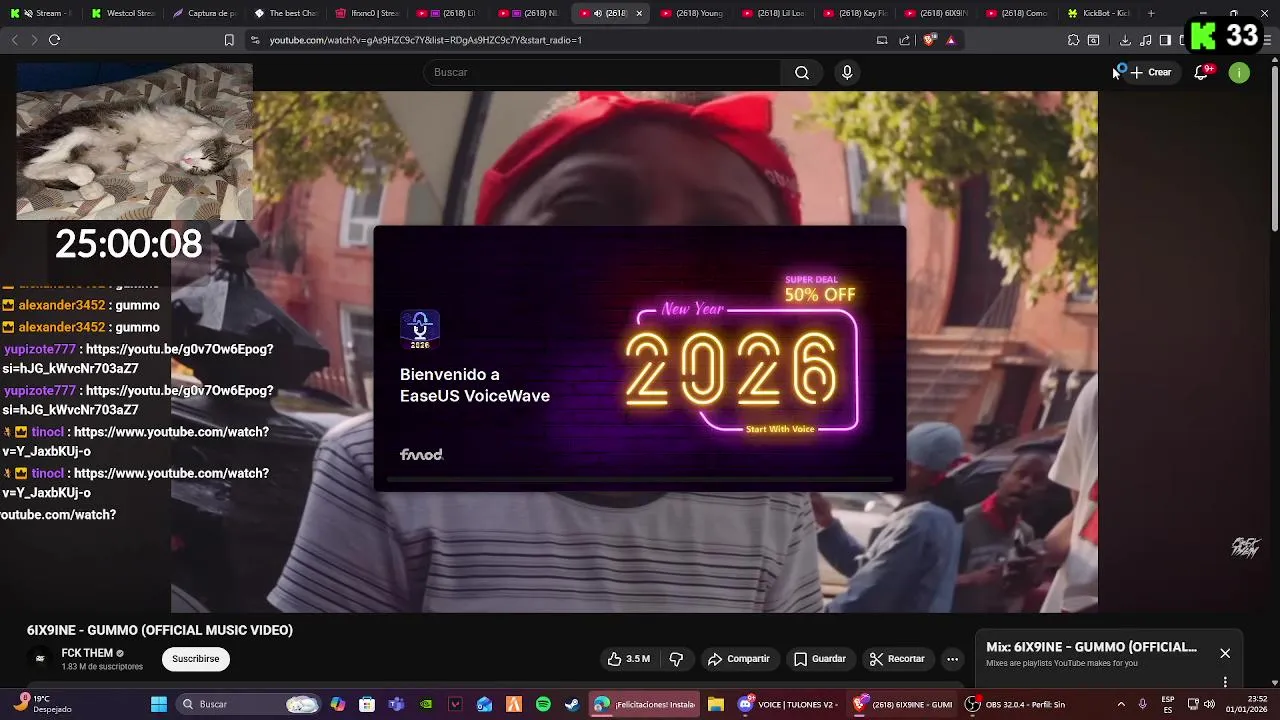
Task: Click the Crear button
Action: pos(1150,72)
